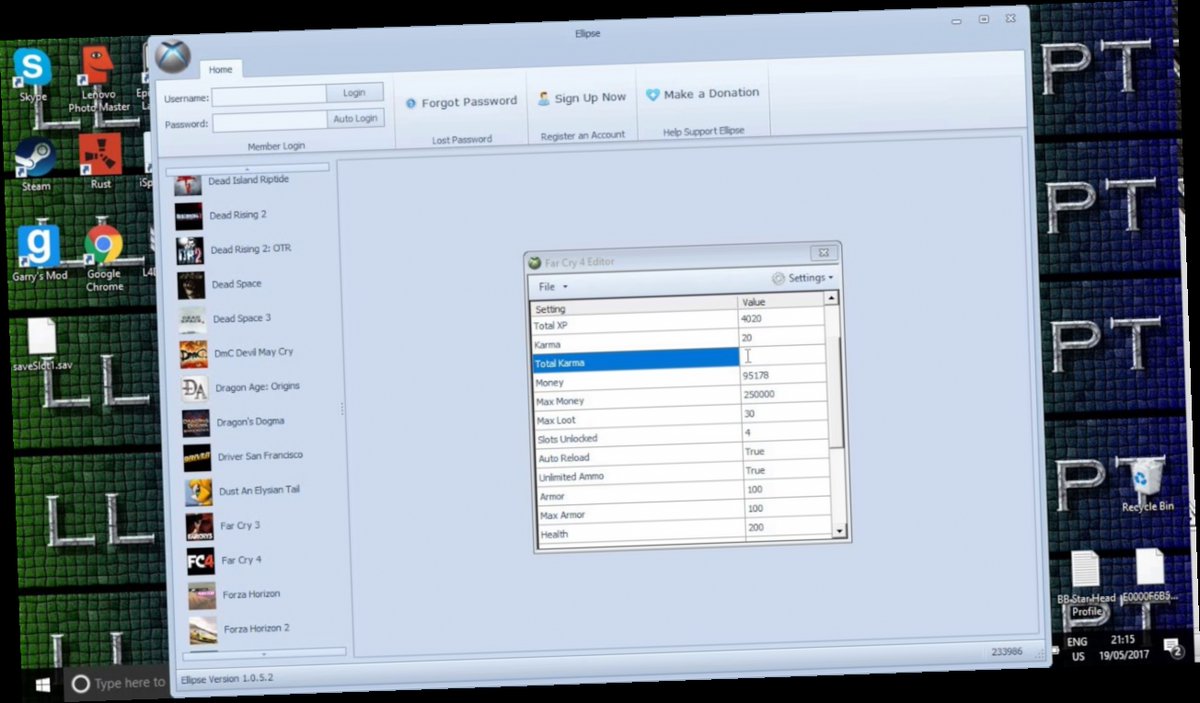
Task: Click the game list scroll-down bar
Action: [264, 653]
